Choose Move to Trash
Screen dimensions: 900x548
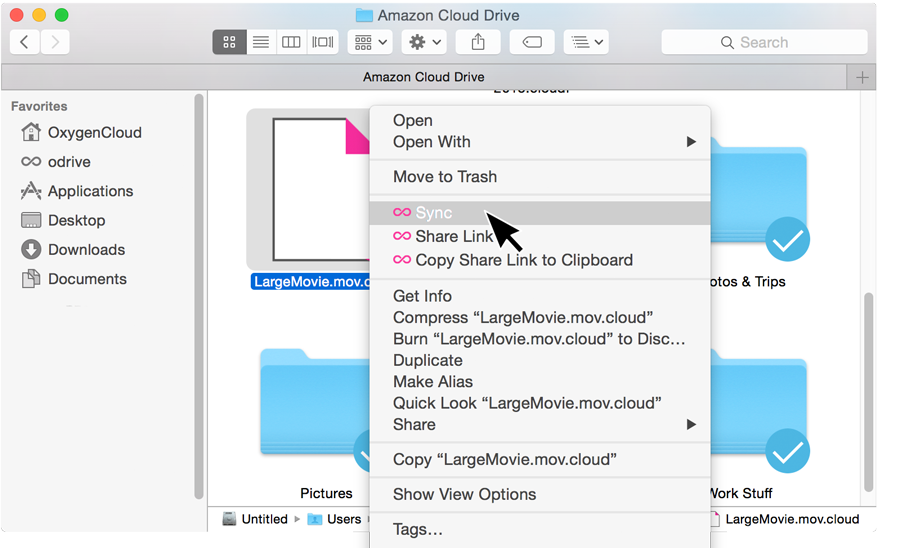540,177
